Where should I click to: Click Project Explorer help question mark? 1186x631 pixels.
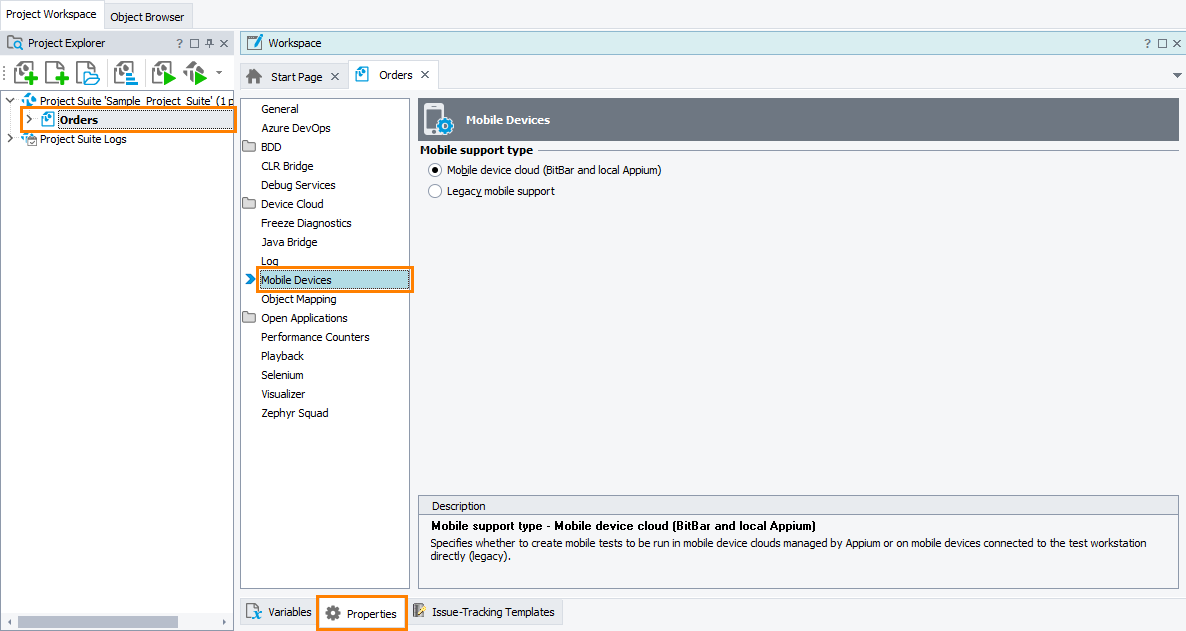(x=180, y=44)
